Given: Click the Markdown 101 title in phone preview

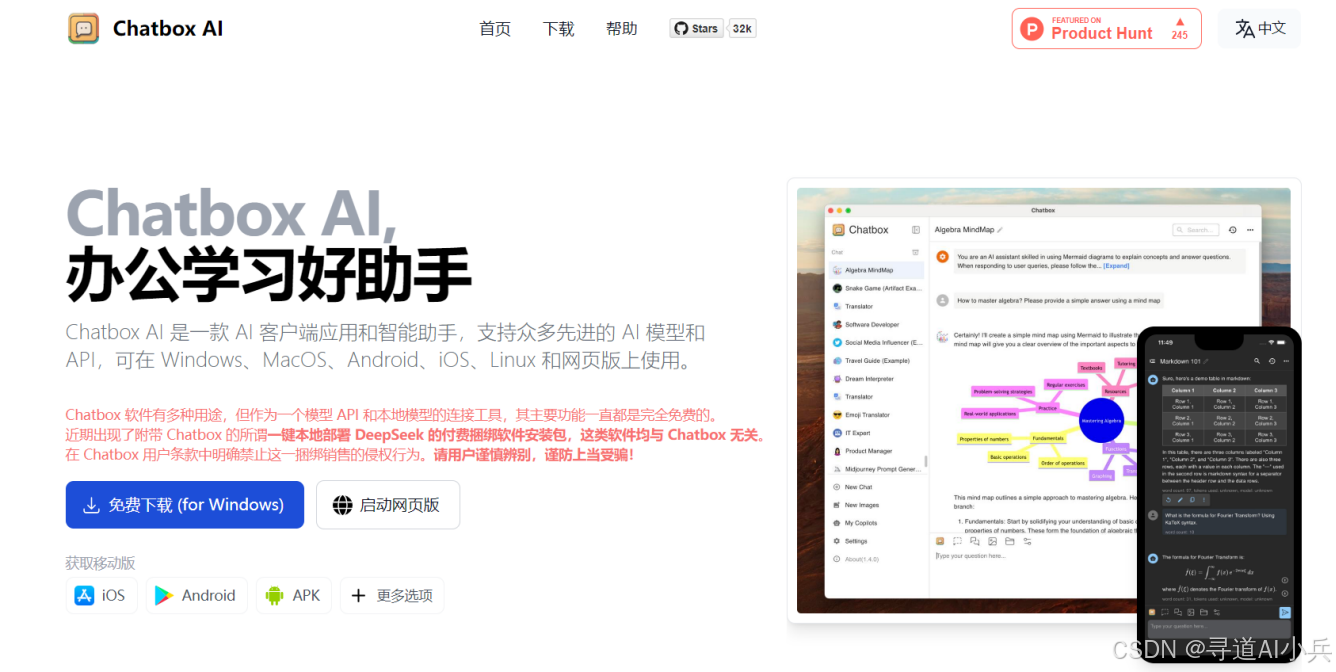Looking at the screenshot, I should (1181, 361).
